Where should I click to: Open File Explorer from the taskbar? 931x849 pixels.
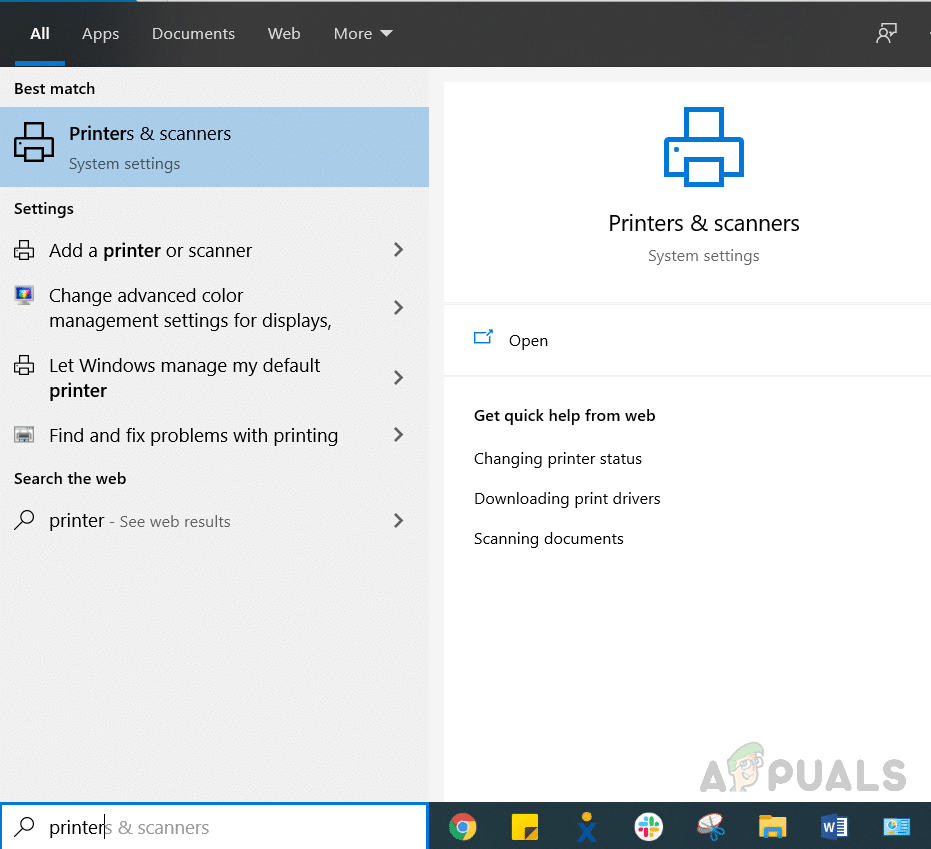(772, 827)
